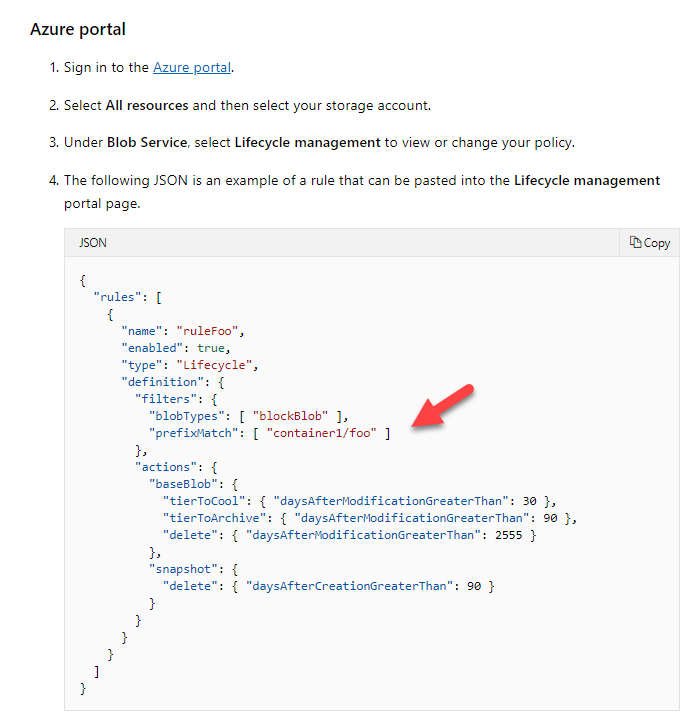Click the value 2555 in delete rule
The image size is (686, 713).
click(x=508, y=535)
